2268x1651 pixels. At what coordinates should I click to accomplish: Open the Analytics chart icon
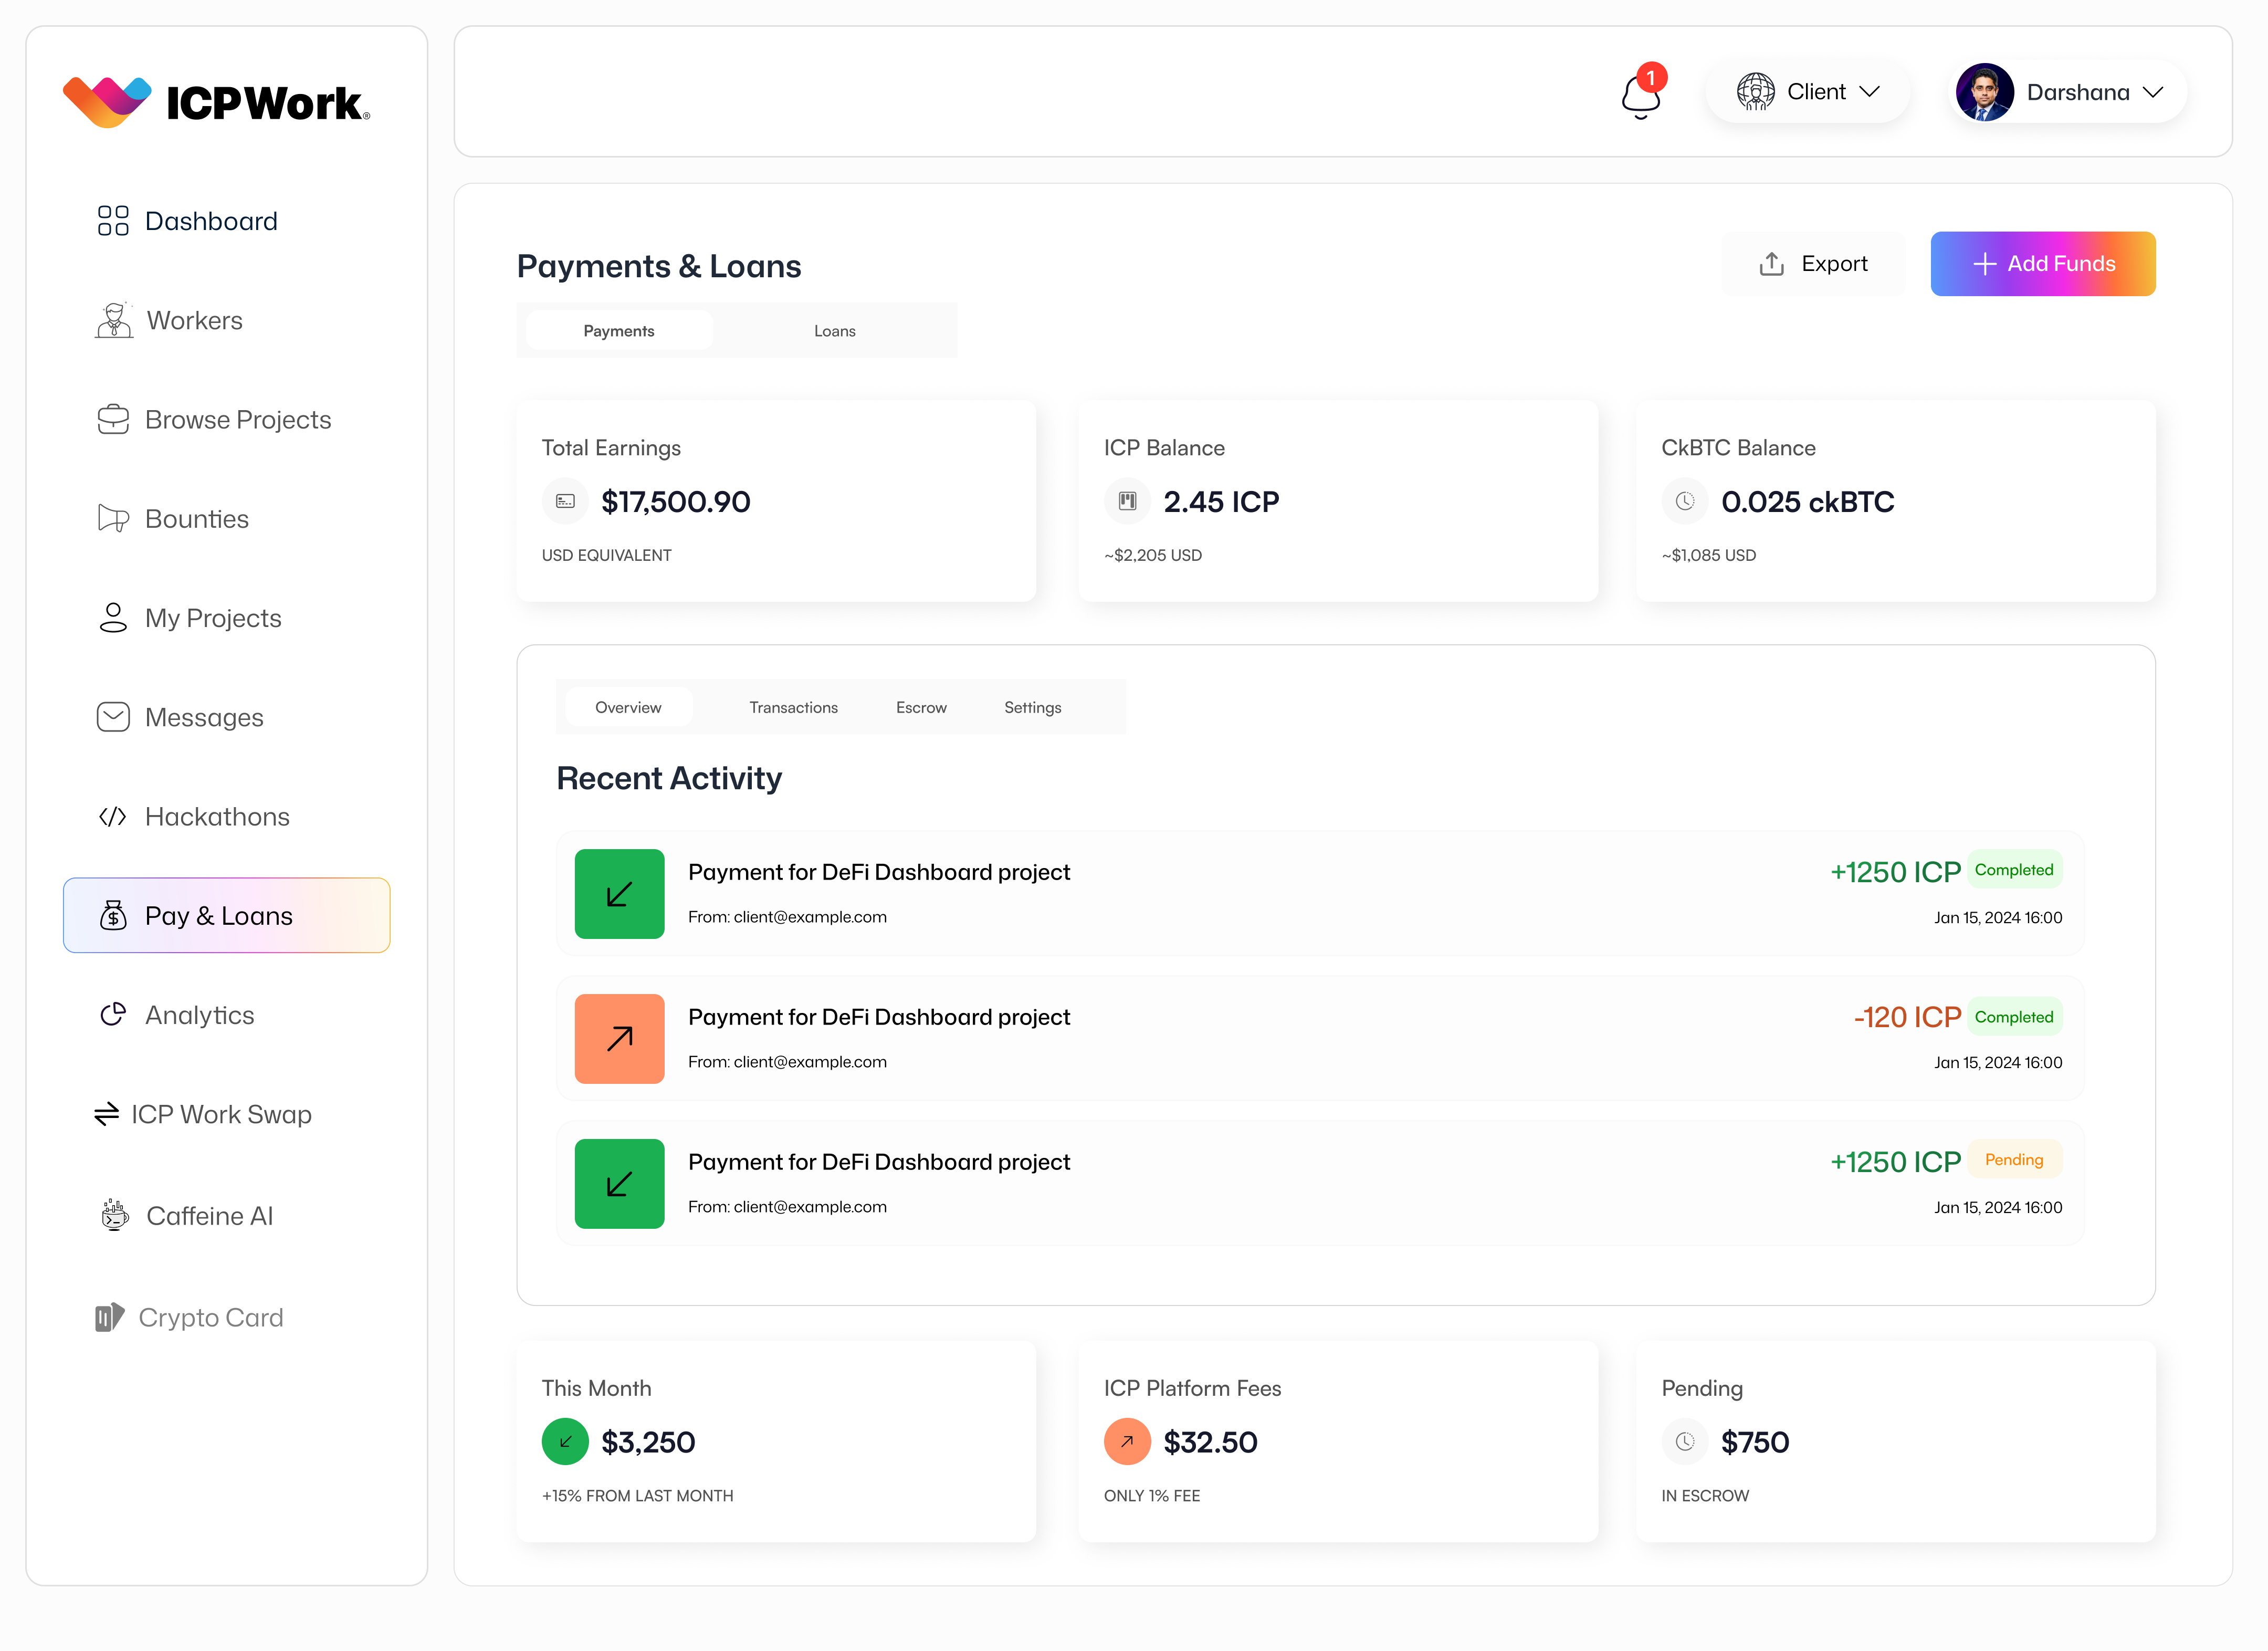[x=113, y=1014]
